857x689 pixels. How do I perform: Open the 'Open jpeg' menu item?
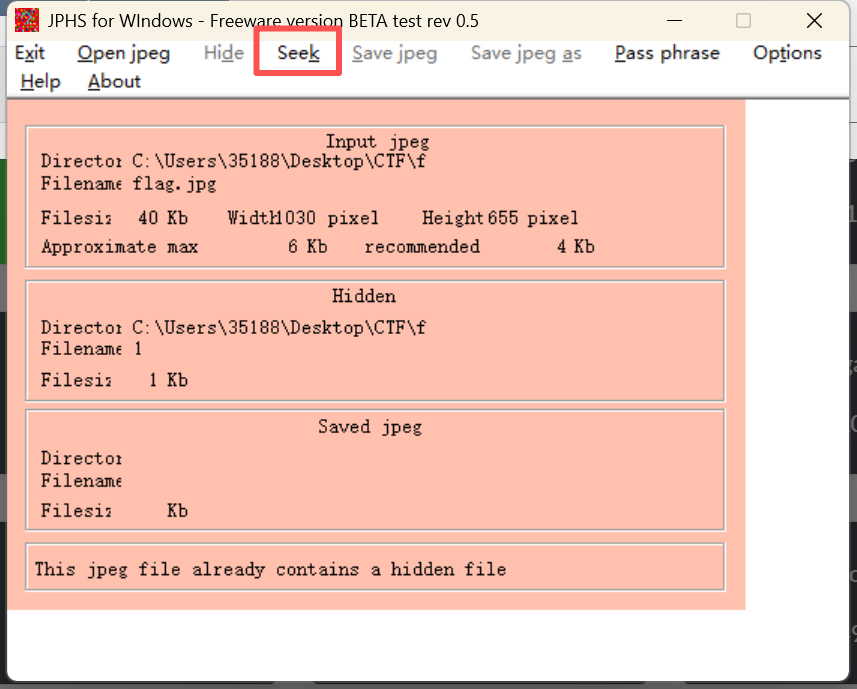pyautogui.click(x=124, y=53)
